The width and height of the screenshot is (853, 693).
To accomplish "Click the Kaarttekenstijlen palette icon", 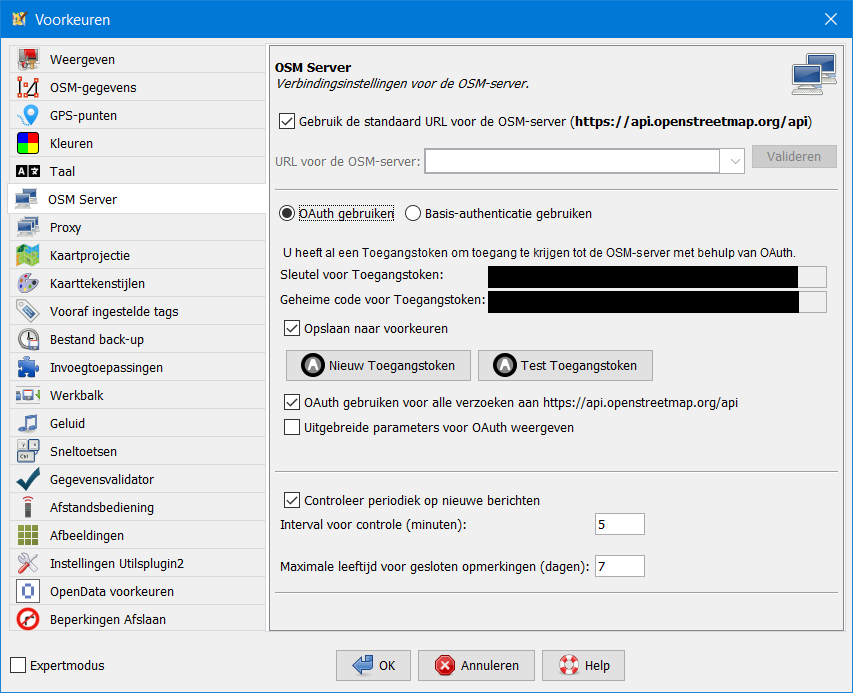I will click(x=29, y=283).
